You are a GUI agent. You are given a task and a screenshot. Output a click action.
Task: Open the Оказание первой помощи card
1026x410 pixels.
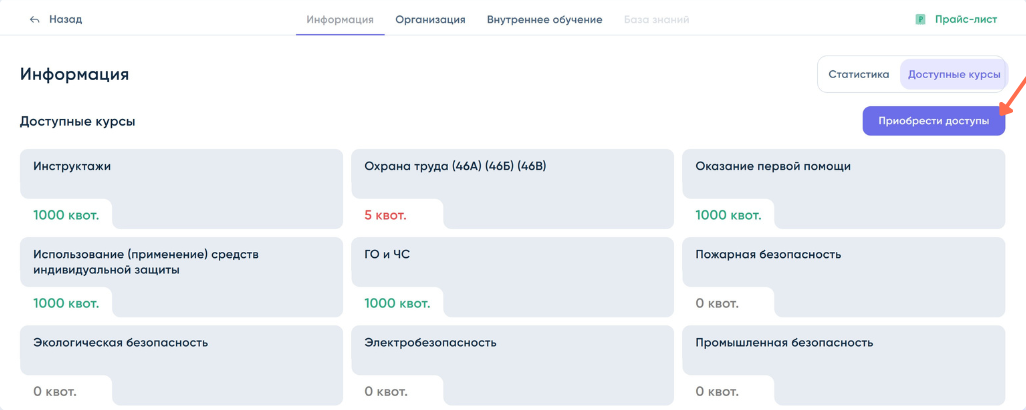click(843, 175)
